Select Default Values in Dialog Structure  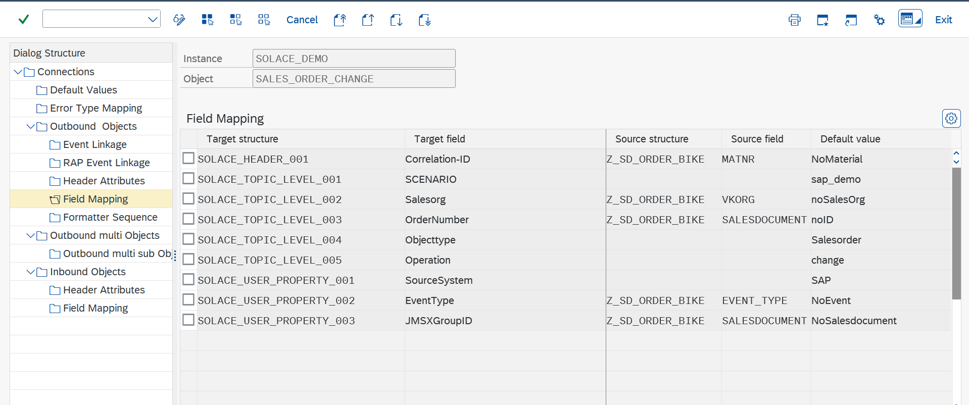(x=83, y=90)
